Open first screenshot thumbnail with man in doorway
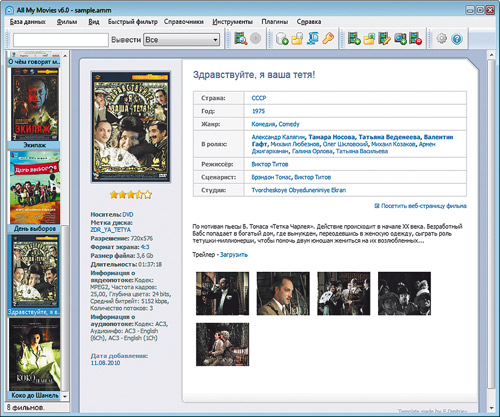The image size is (500, 417). point(222,293)
